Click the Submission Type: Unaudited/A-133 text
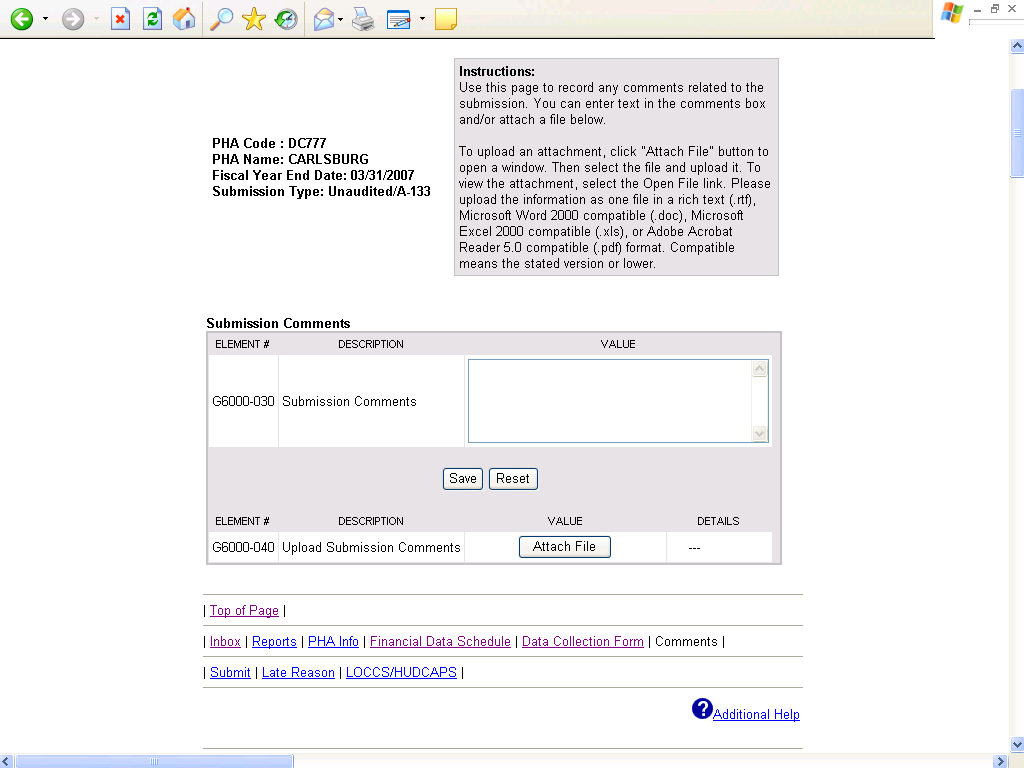 point(321,191)
